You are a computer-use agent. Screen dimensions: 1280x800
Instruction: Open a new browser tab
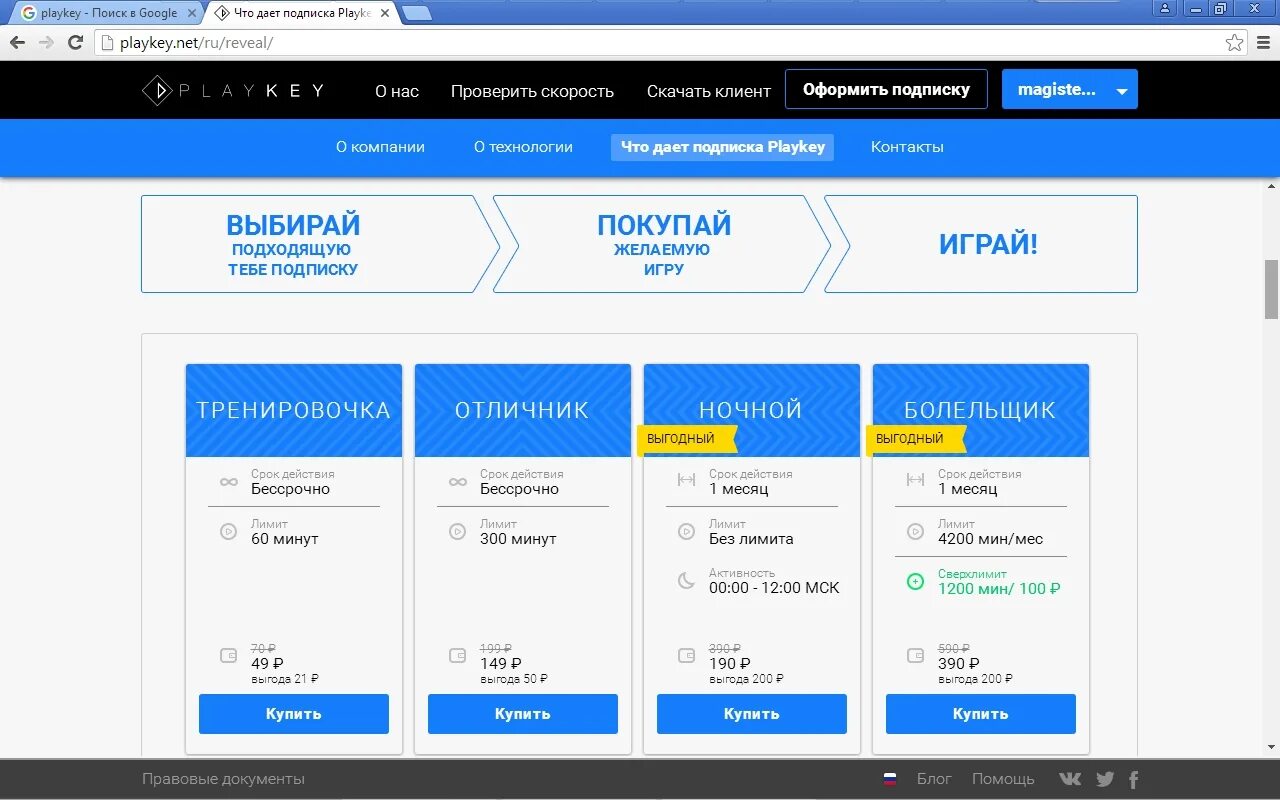(417, 13)
